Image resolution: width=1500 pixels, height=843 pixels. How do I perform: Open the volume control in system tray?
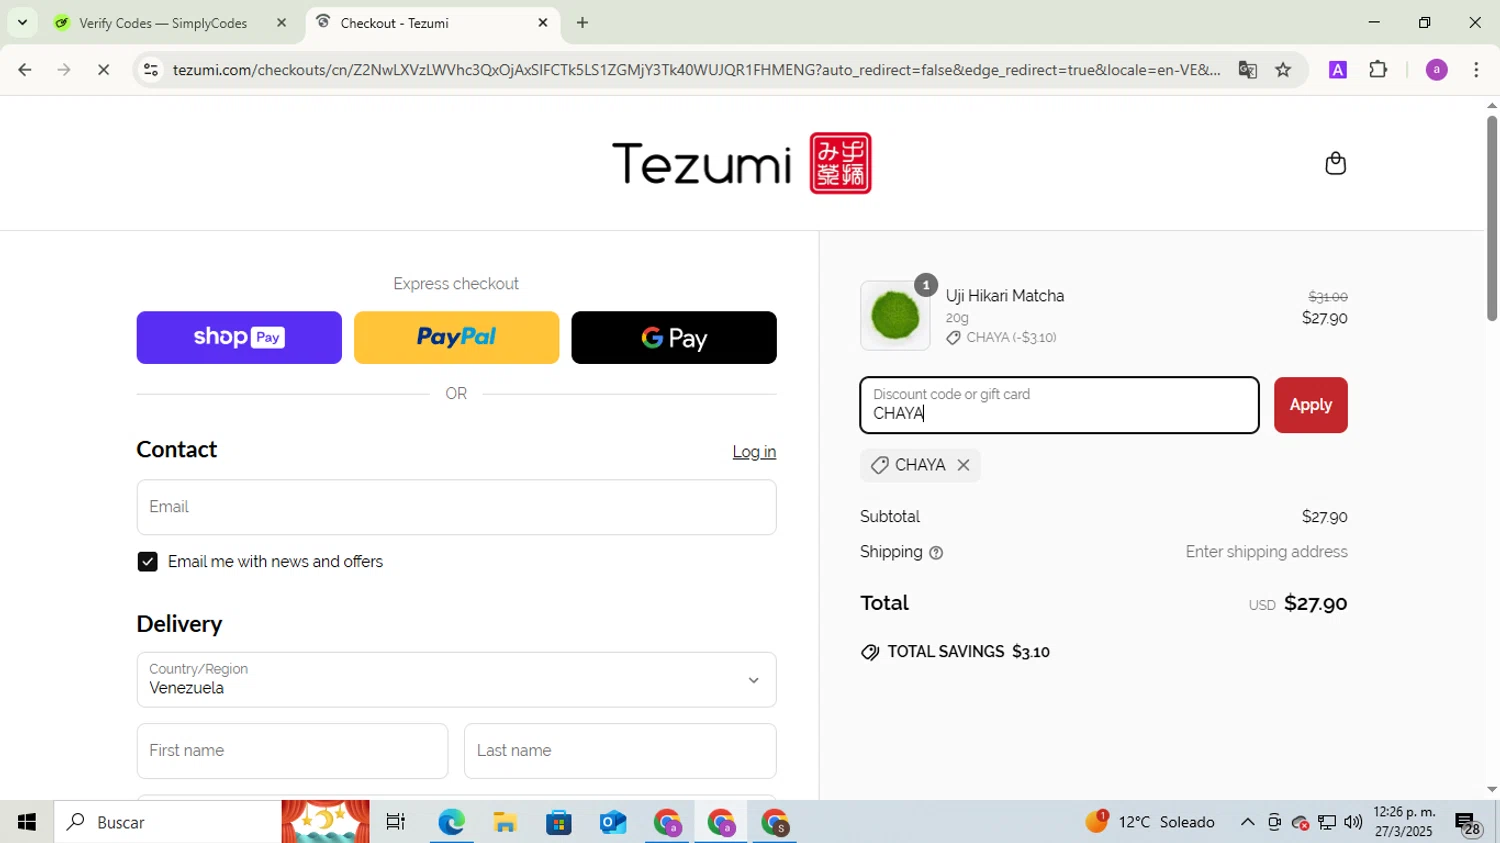point(1353,822)
